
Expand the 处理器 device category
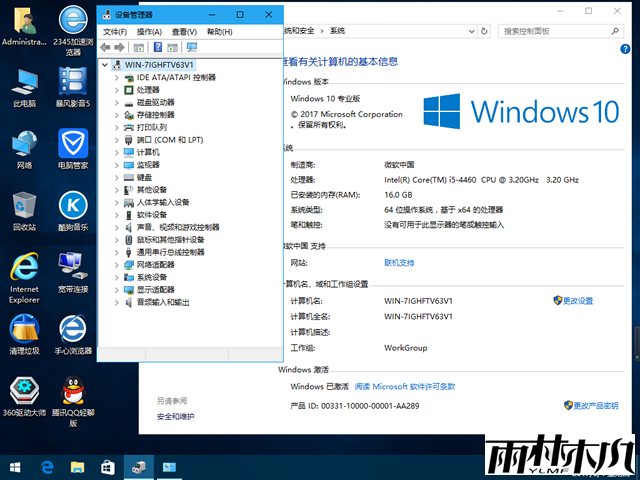click(116, 89)
